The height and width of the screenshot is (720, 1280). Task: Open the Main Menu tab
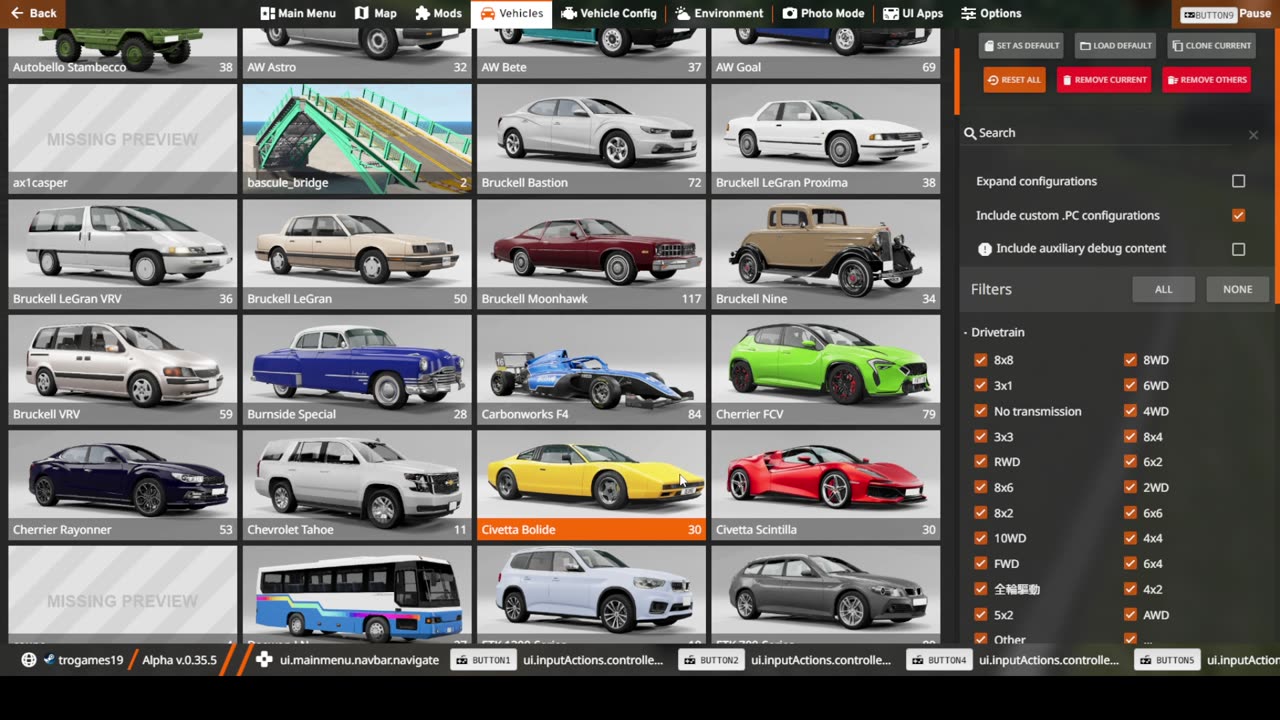(x=298, y=13)
